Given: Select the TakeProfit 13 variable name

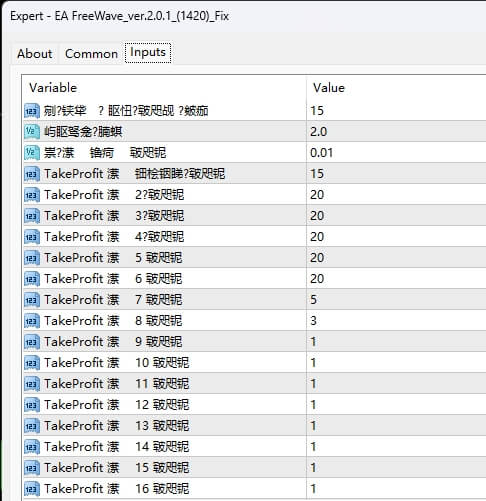Looking at the screenshot, I should (x=117, y=426).
